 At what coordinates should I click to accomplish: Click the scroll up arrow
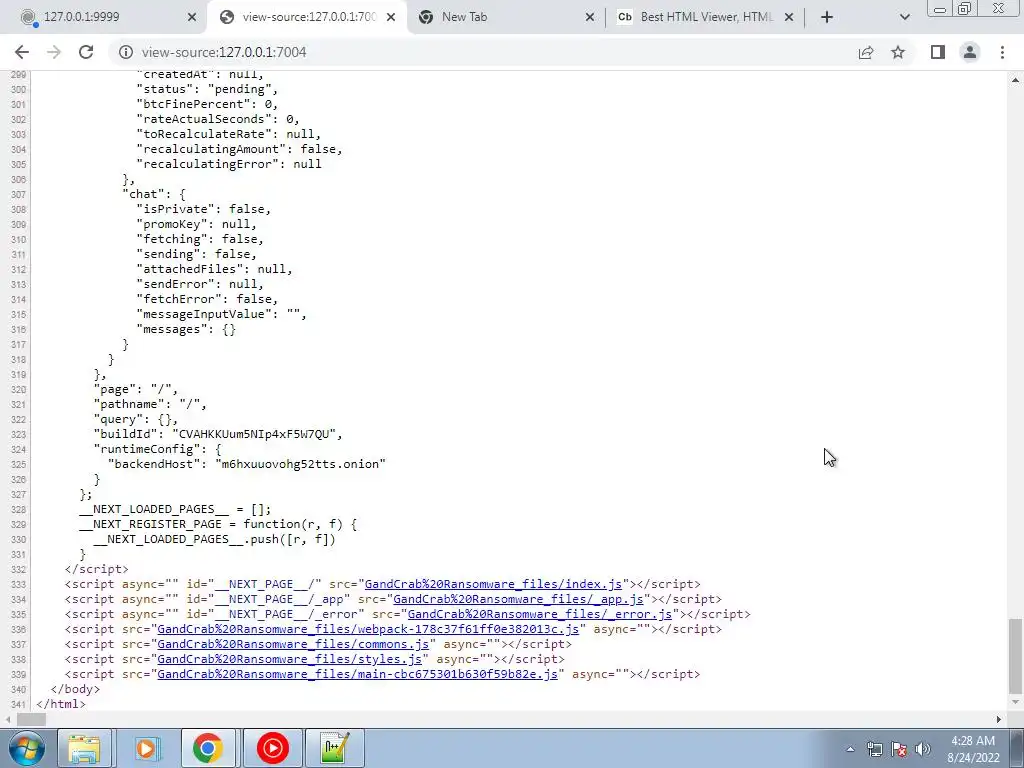pyautogui.click(x=1015, y=80)
